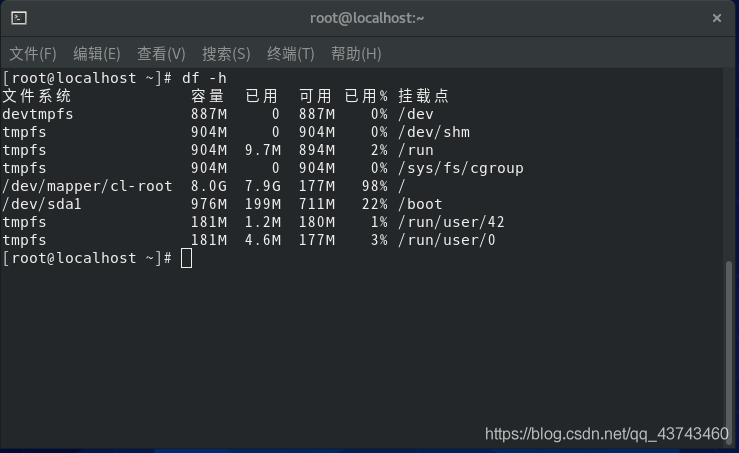Click the /sys/fs/cgroup mount point
The image size is (739, 453).
coord(461,168)
